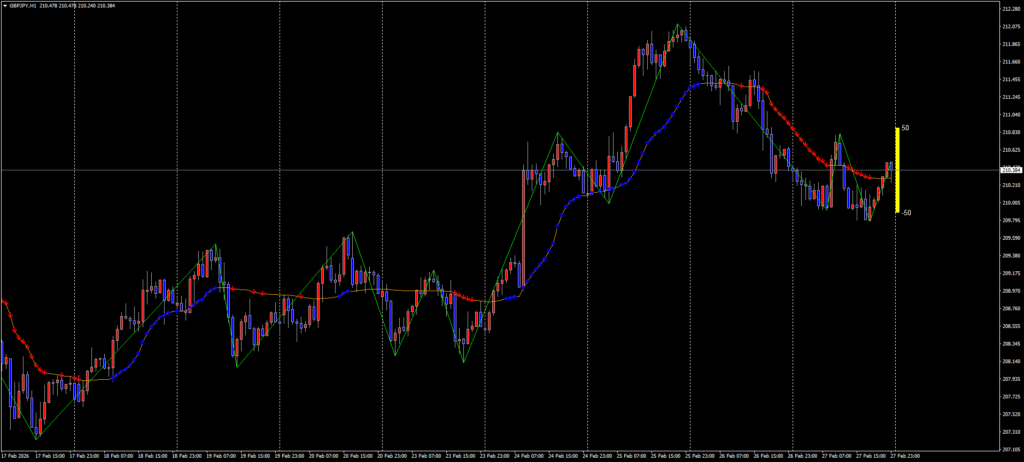Image resolution: width=1024 pixels, height=462 pixels.
Task: Click the current price tag 210.384 on the axis
Action: coord(1010,170)
